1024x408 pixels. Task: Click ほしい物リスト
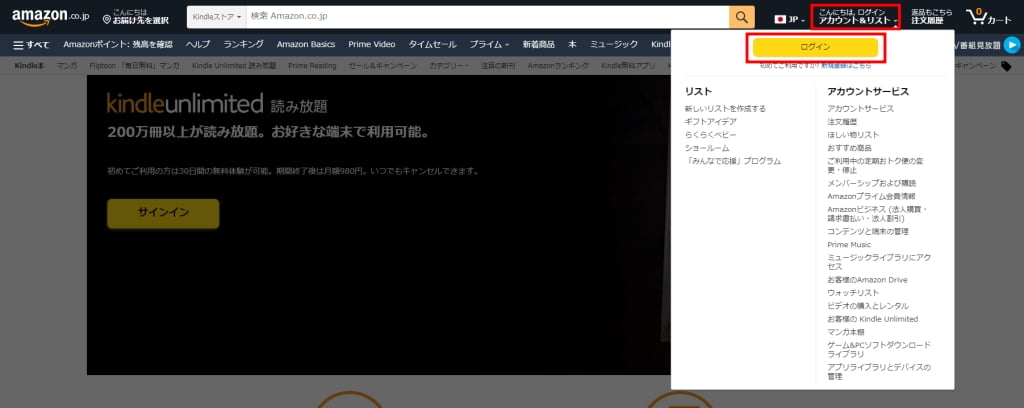pyautogui.click(x=854, y=134)
